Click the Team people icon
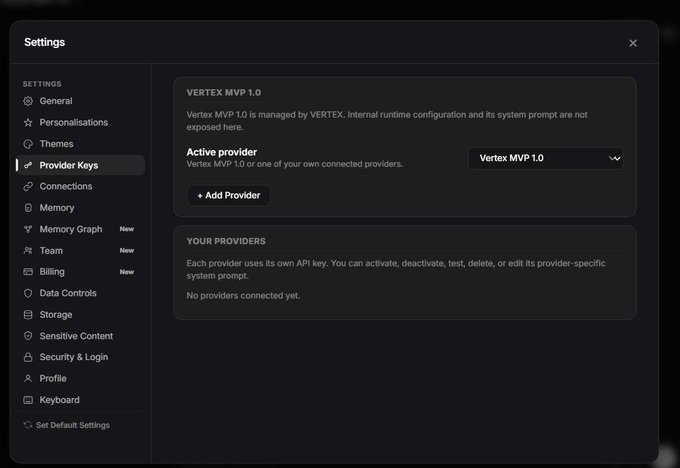The width and height of the screenshot is (680, 468). (28, 251)
